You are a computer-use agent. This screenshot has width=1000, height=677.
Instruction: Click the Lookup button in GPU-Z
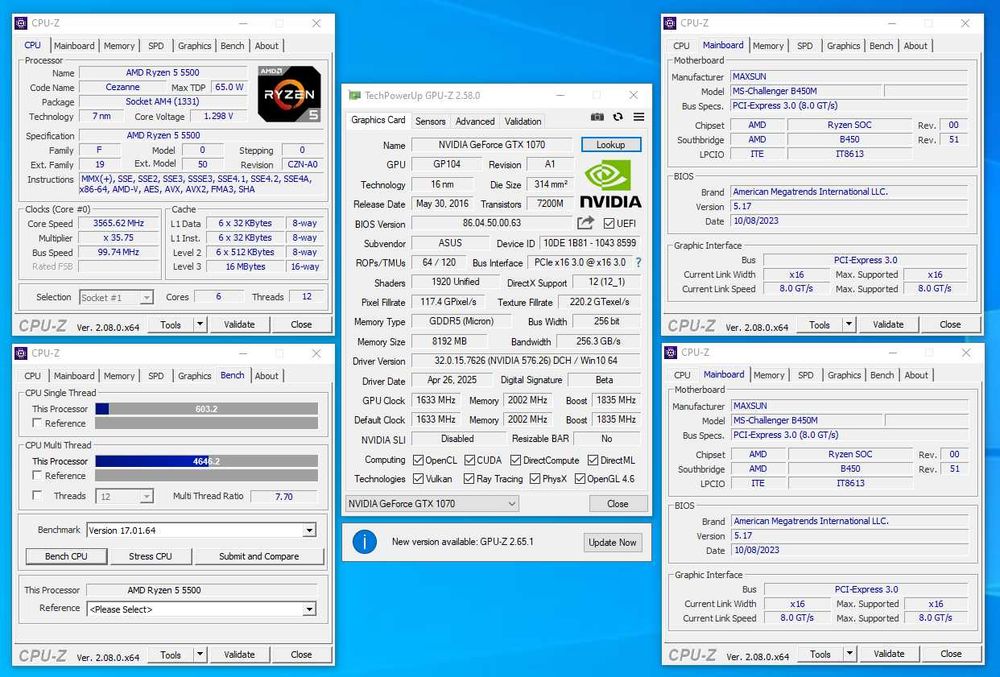click(610, 145)
